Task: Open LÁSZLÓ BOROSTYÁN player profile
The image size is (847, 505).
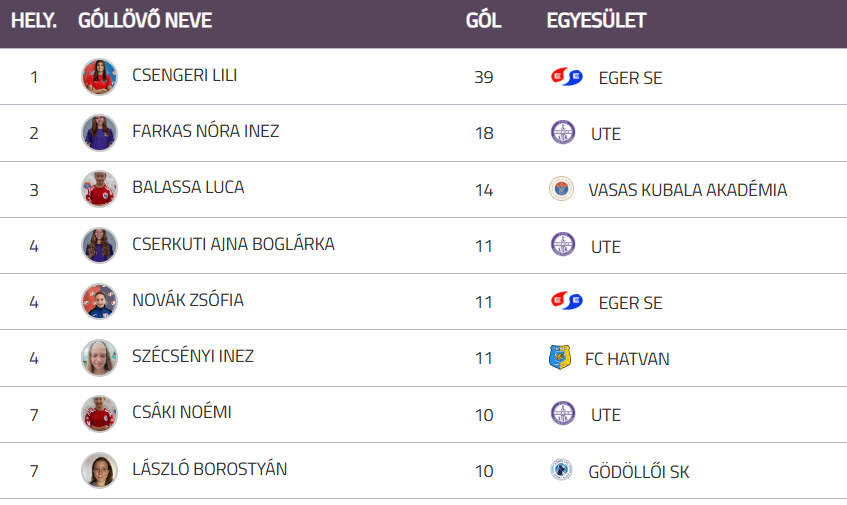Action: click(x=209, y=469)
